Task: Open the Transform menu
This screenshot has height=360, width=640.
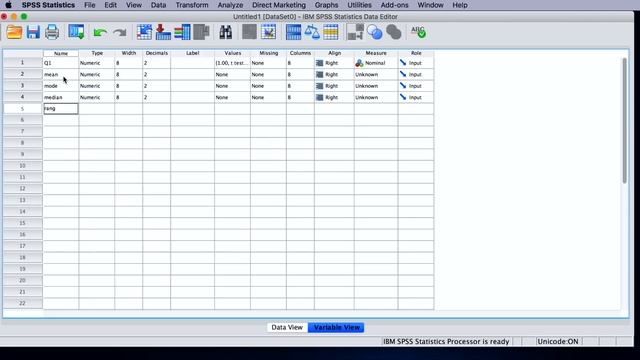Action: (x=192, y=5)
